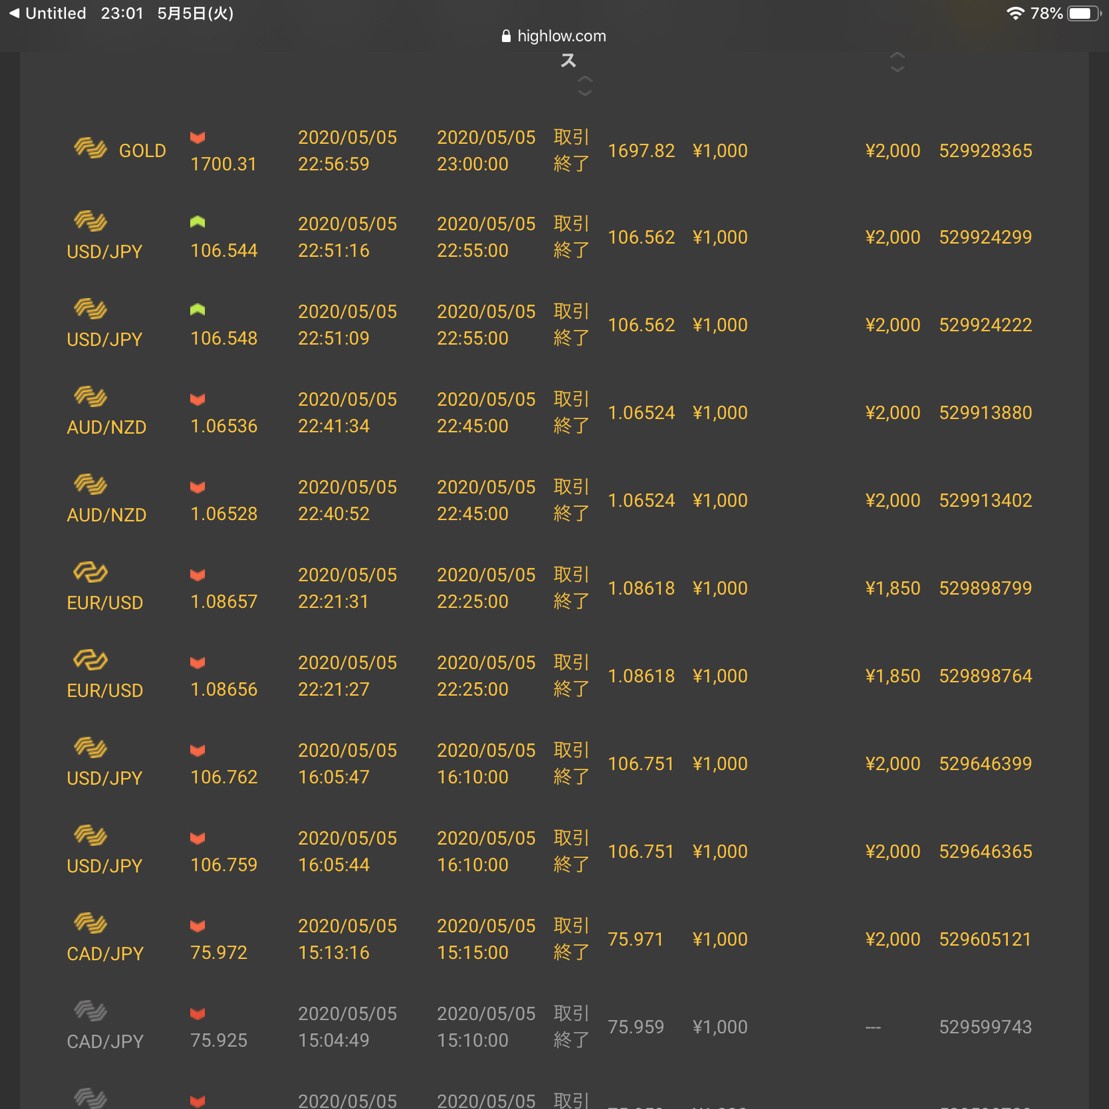
Task: Click payout ¥1,850 of trade 529898764
Action: 893,675
